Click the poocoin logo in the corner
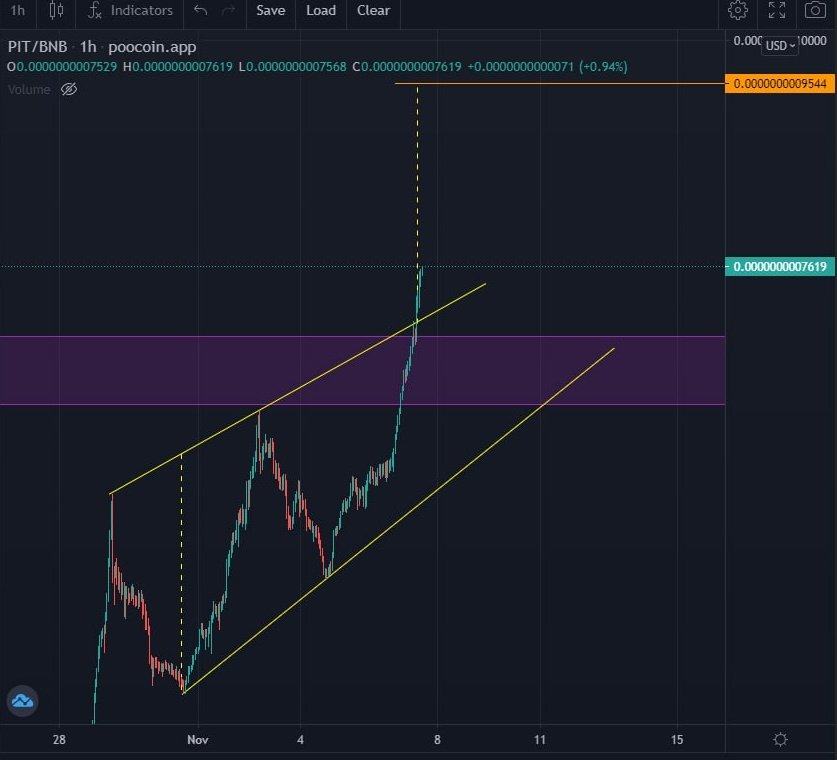 point(22,701)
